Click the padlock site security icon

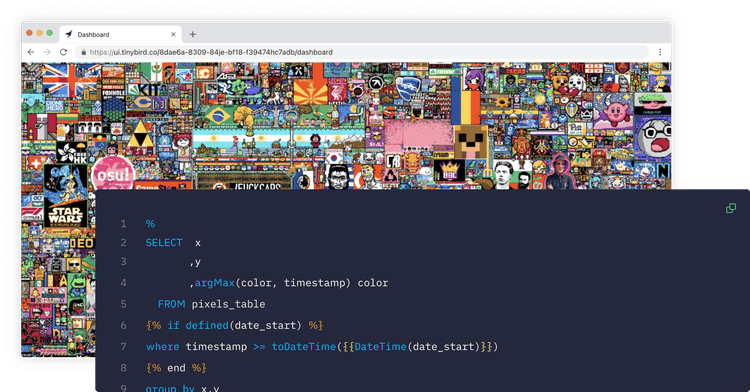[84, 52]
